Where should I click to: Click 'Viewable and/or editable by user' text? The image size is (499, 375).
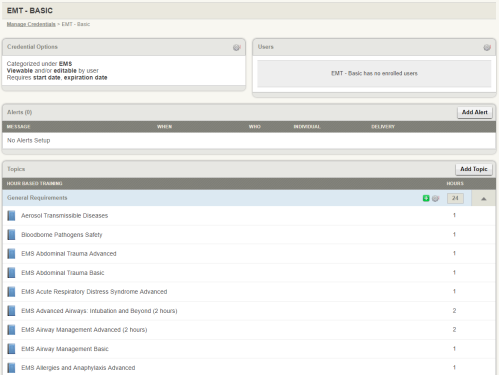pos(53,71)
